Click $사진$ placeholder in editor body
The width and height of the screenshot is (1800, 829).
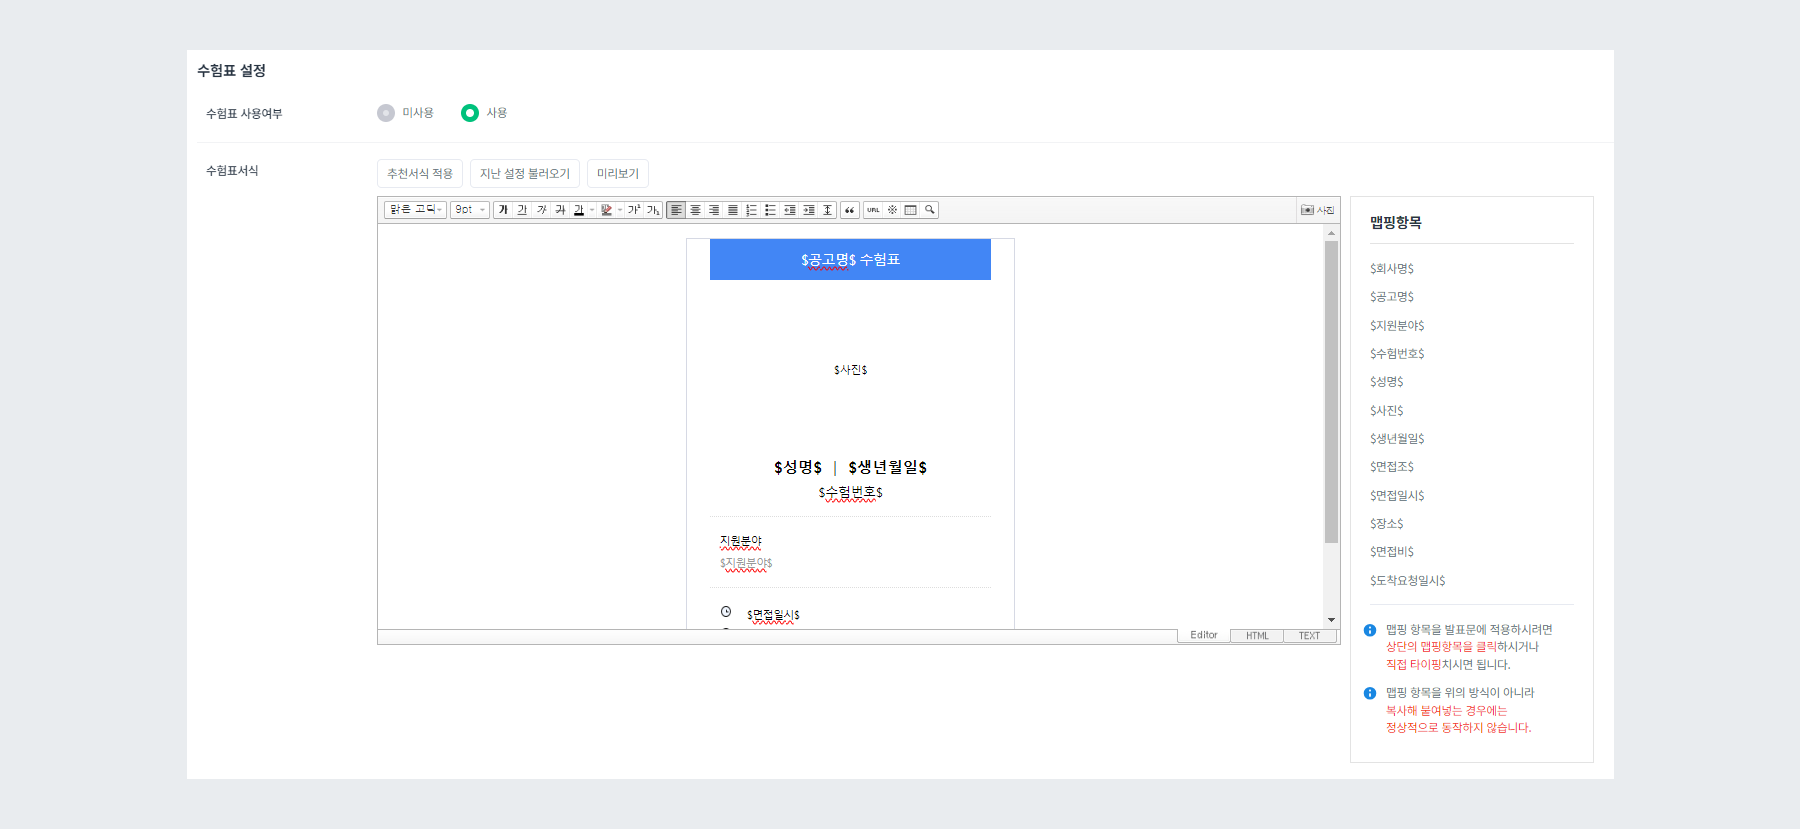click(851, 370)
